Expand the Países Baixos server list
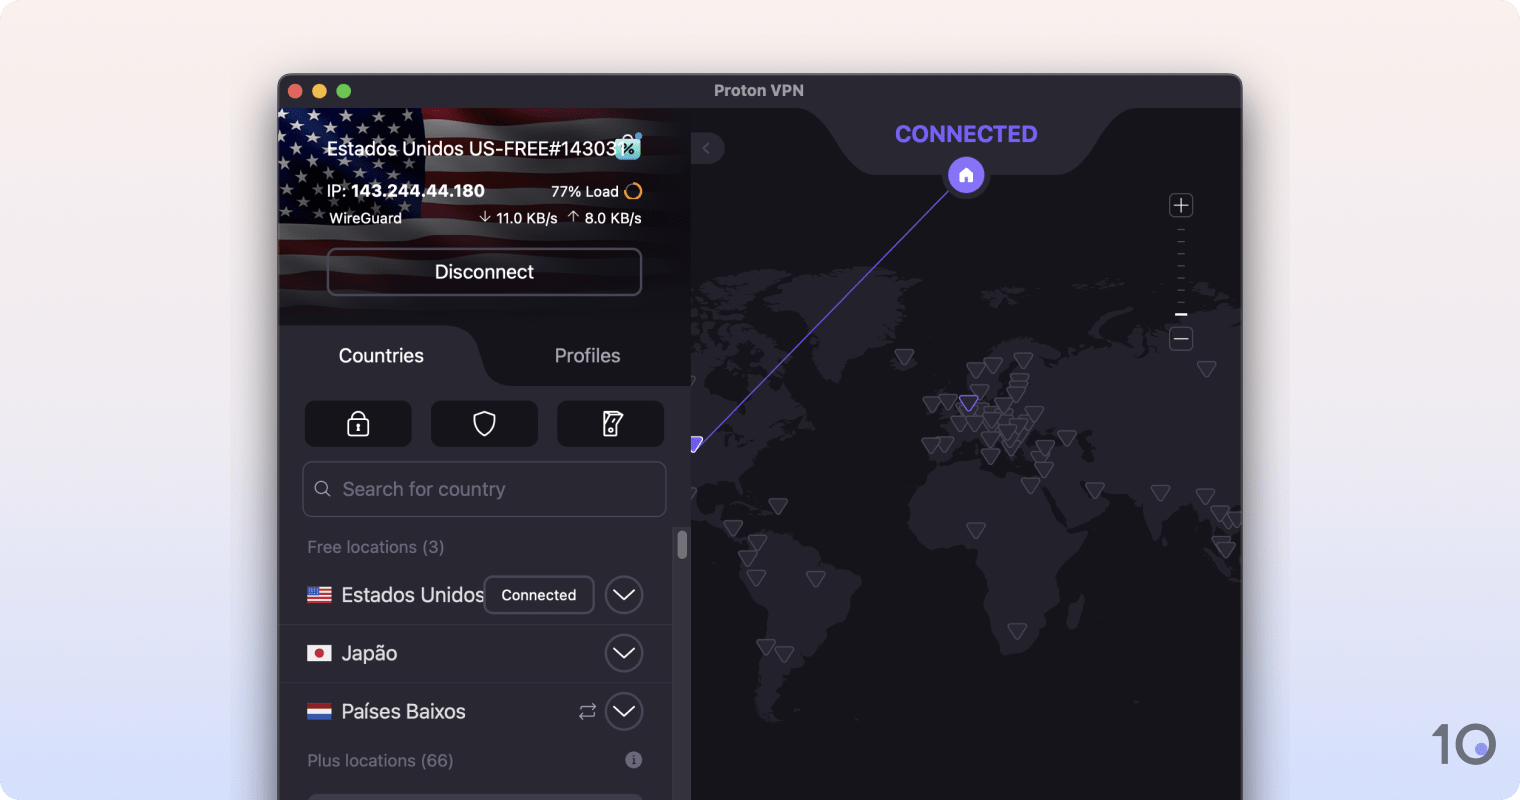1520x800 pixels. 623,711
